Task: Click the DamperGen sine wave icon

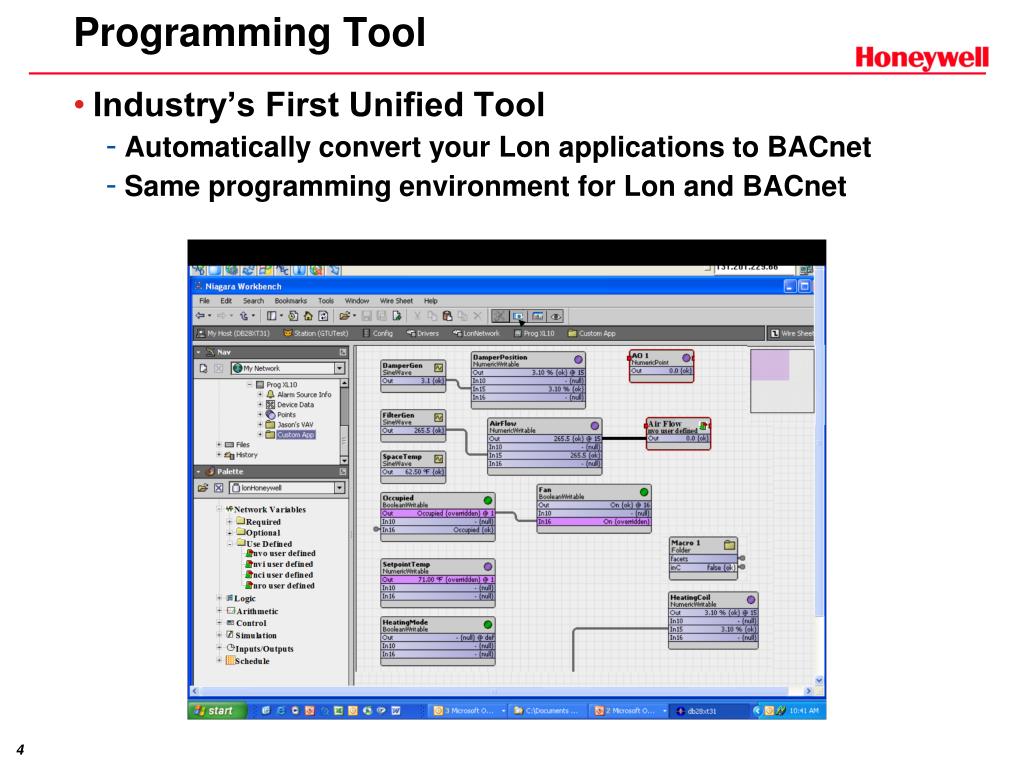Action: 439,368
